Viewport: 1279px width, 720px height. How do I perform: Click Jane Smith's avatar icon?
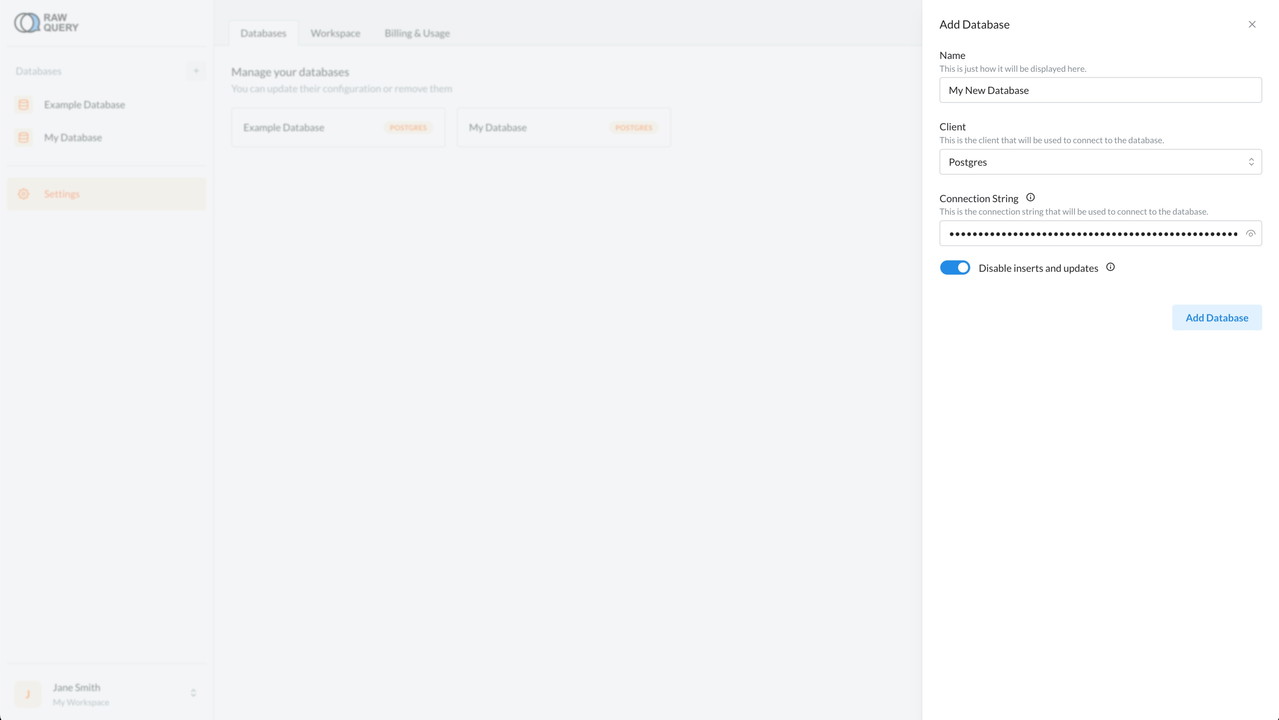(28, 694)
